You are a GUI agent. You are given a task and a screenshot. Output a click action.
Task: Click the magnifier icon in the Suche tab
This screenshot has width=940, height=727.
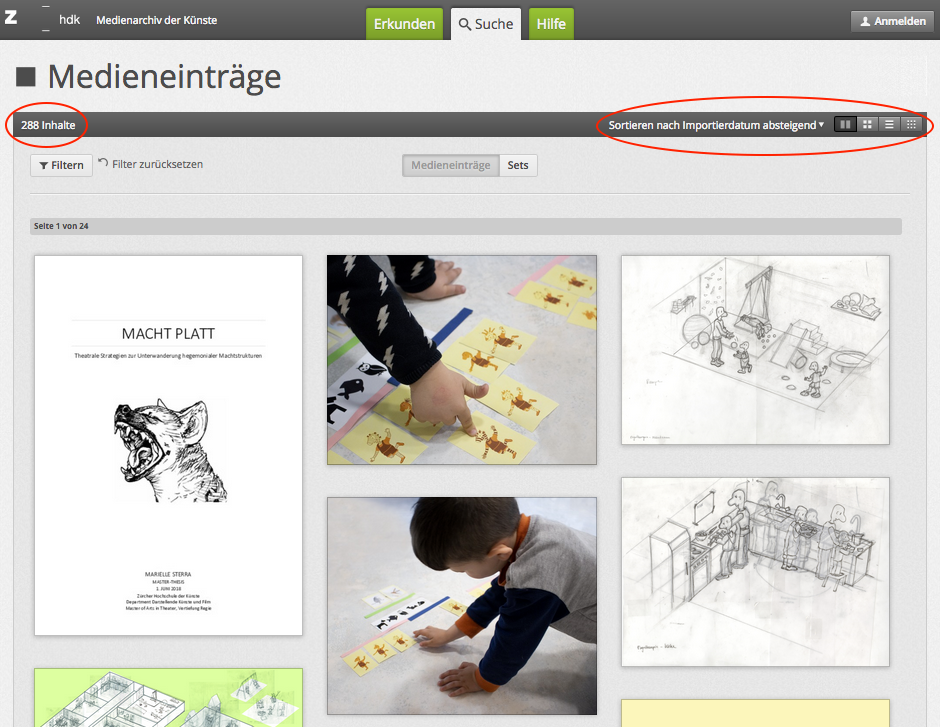pos(464,24)
